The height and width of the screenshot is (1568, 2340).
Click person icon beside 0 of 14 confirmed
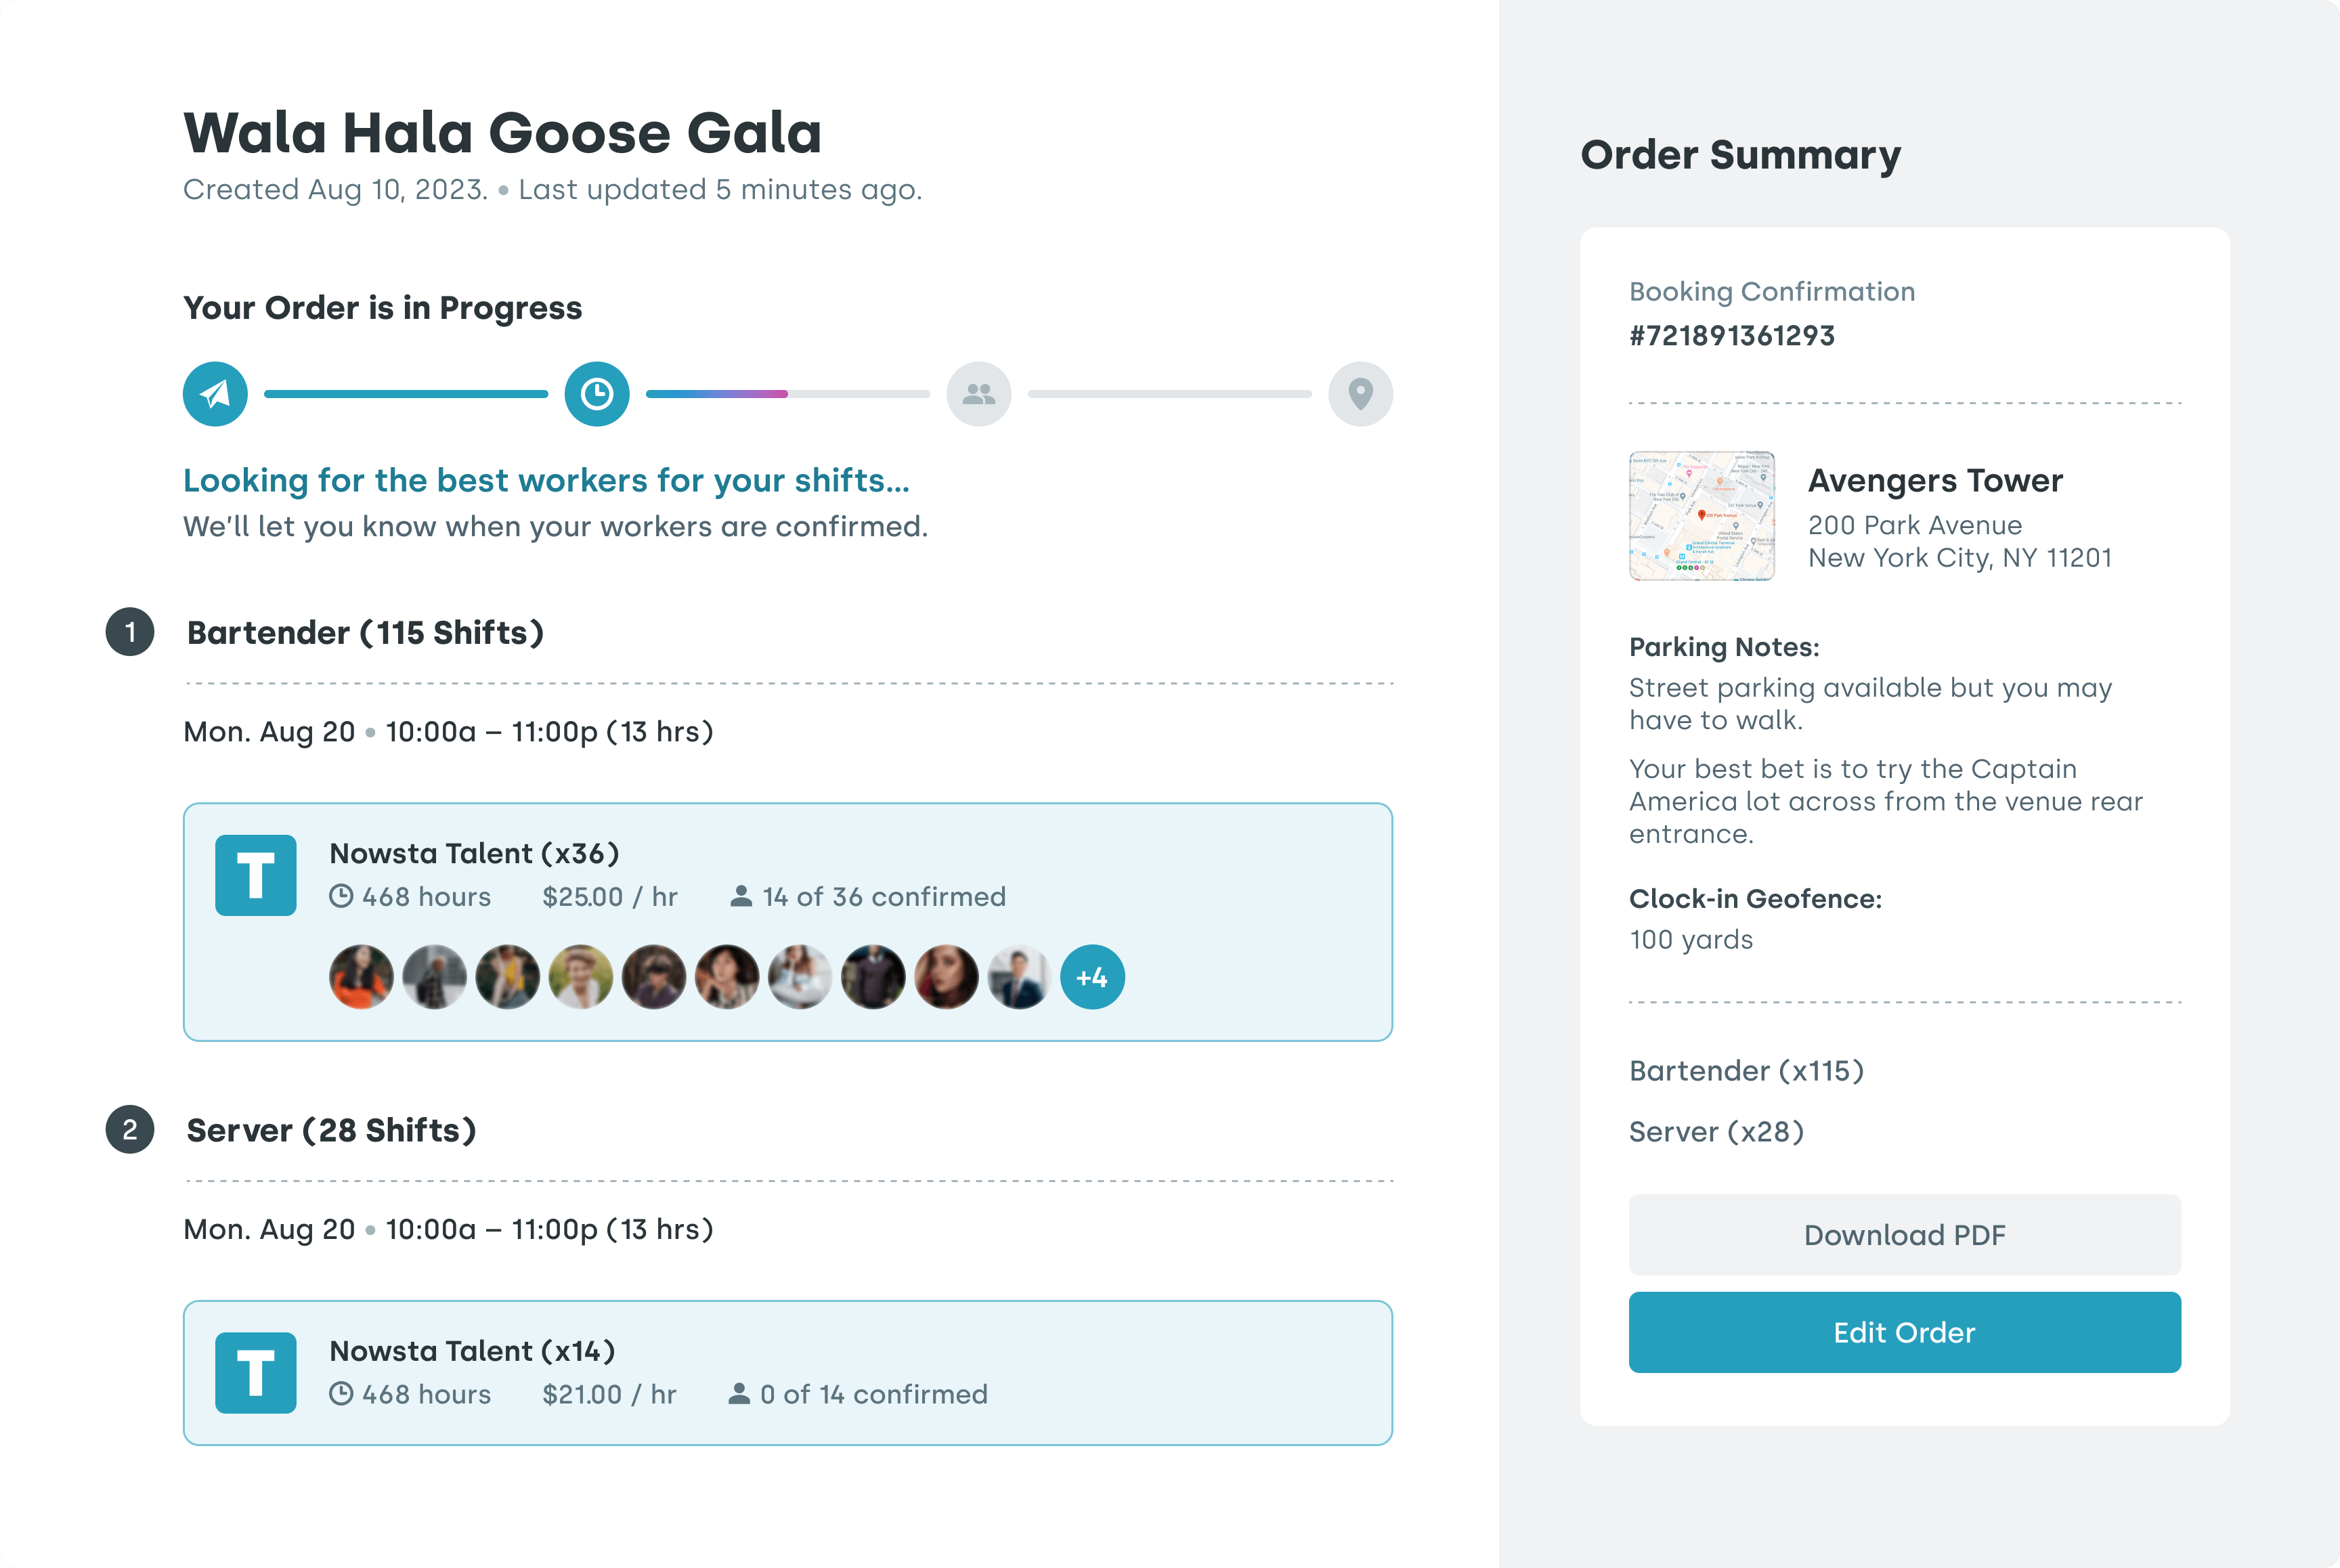pyautogui.click(x=739, y=1393)
